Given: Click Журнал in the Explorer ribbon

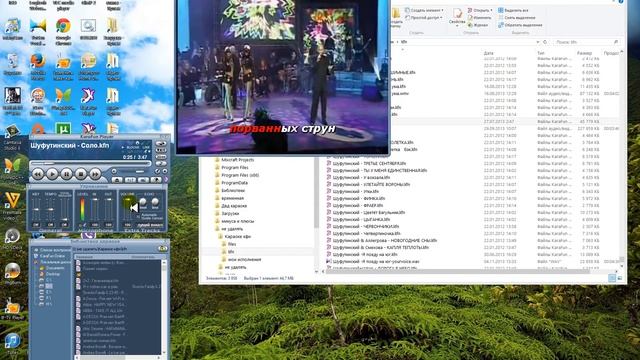Looking at the screenshot, I should (478, 25).
